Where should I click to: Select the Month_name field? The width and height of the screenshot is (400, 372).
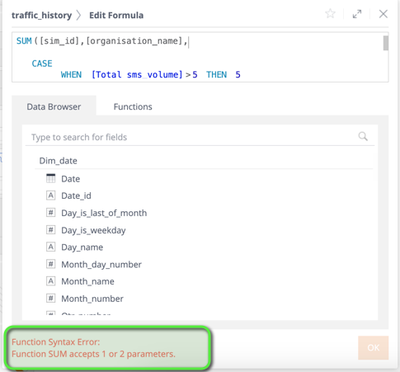(x=88, y=281)
